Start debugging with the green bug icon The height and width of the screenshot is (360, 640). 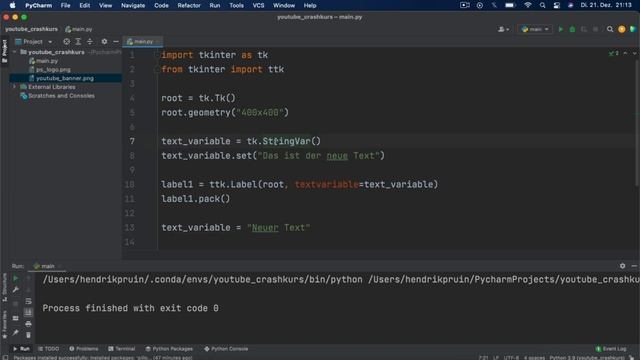(572, 29)
